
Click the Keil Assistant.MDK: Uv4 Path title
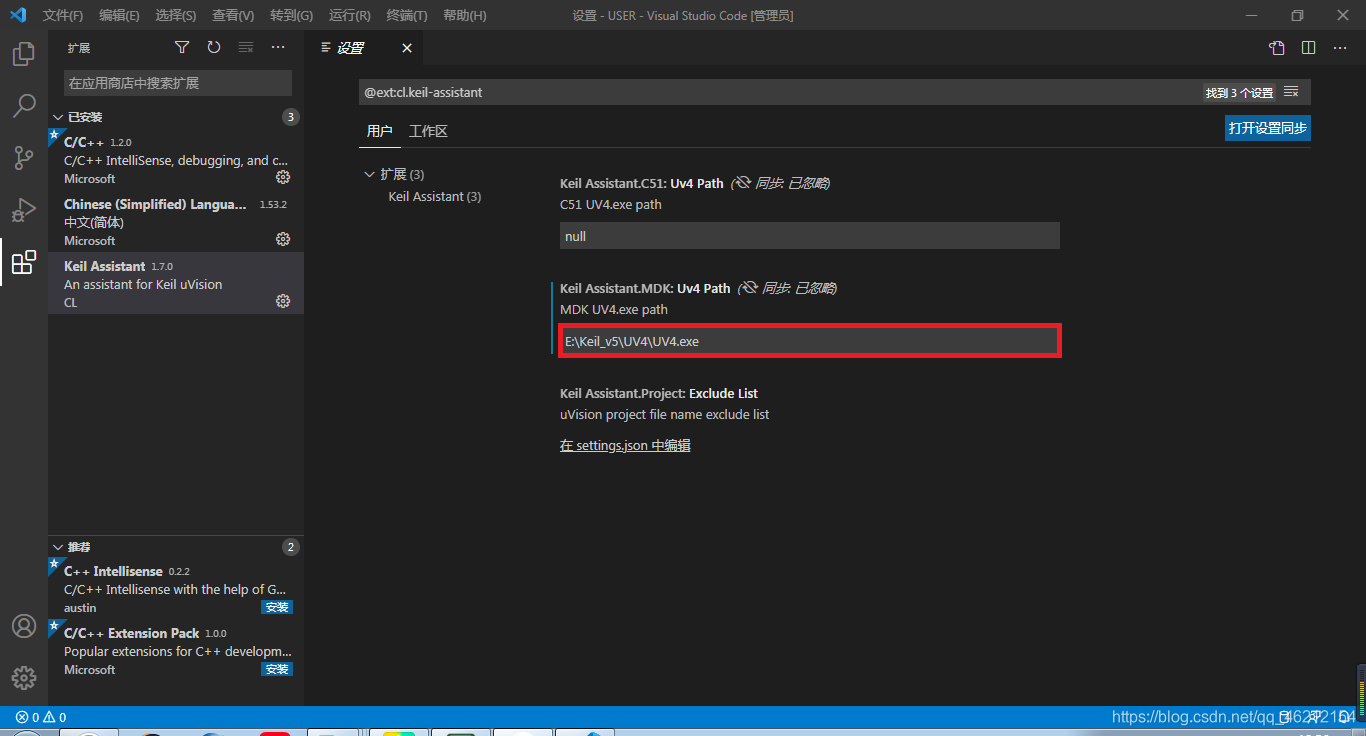[x=645, y=288]
